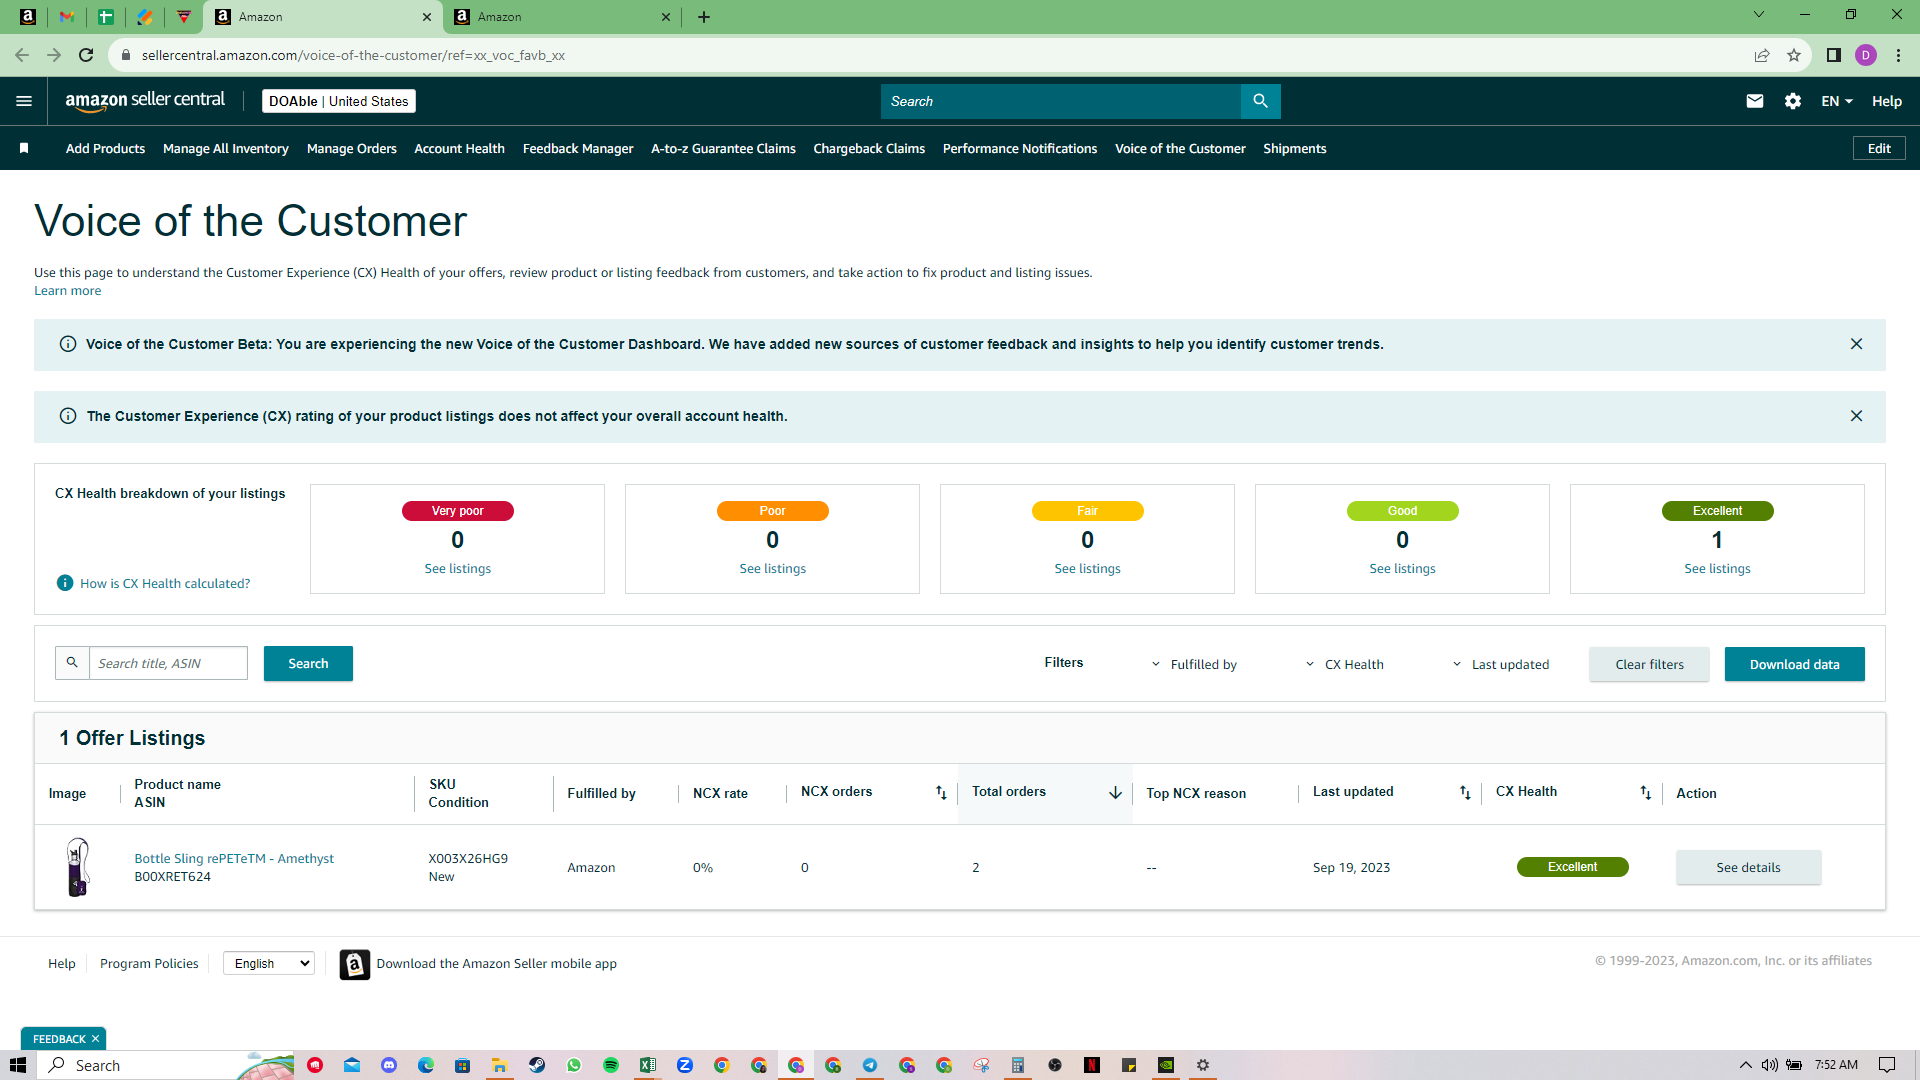1920x1080 pixels.
Task: Open the settings gear icon
Action: pos(1793,101)
